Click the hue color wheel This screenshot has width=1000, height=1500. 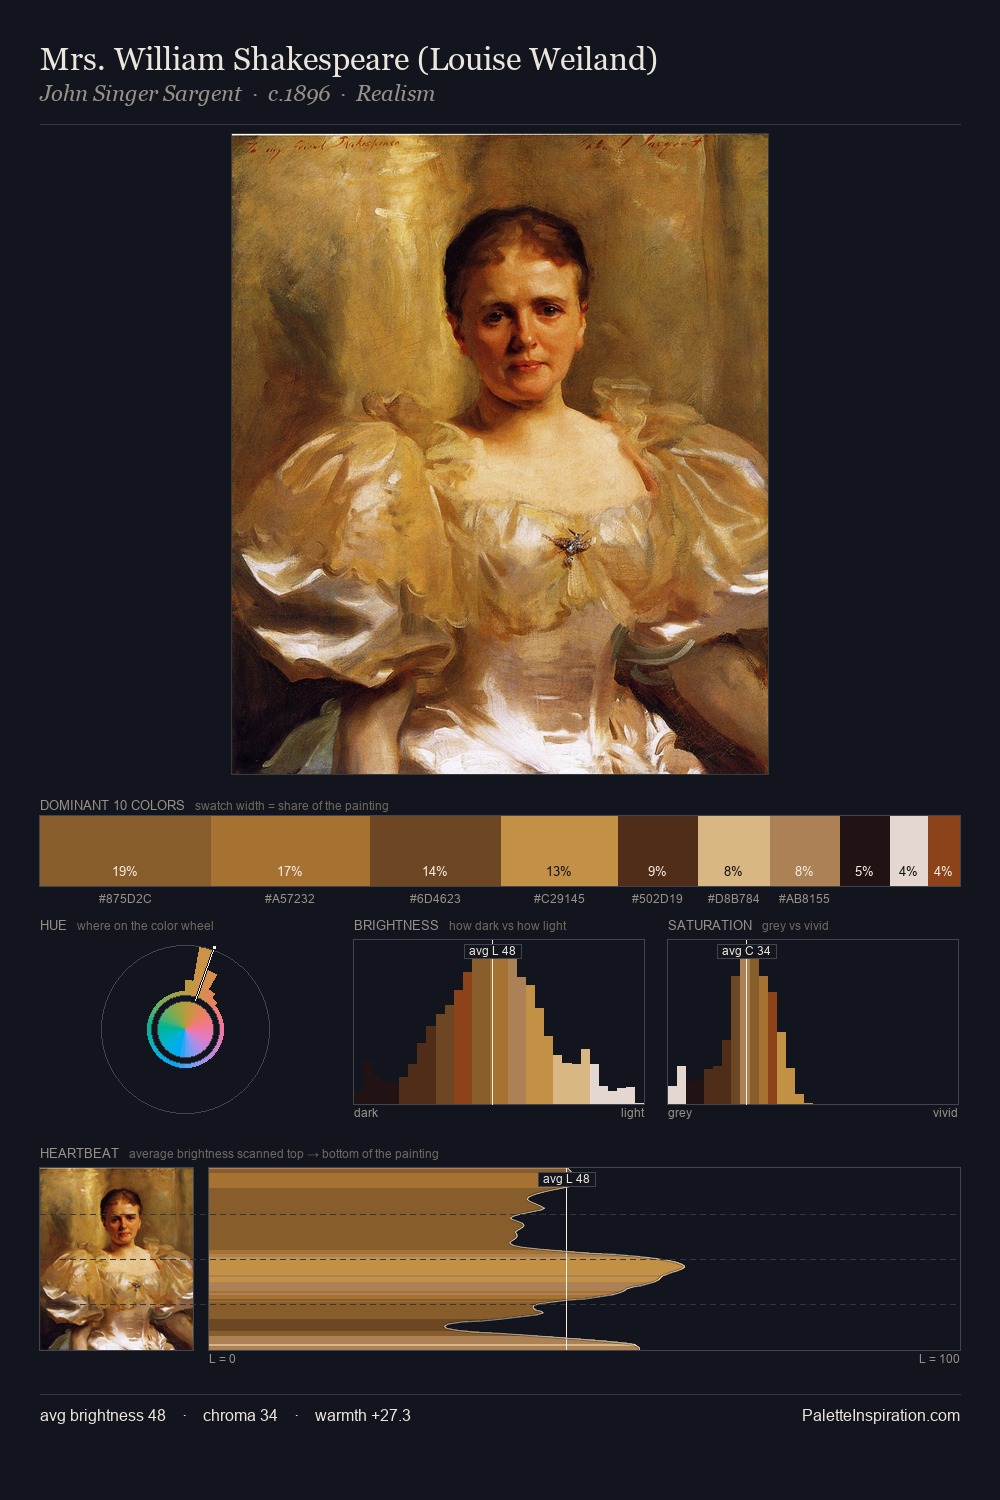click(x=185, y=1029)
